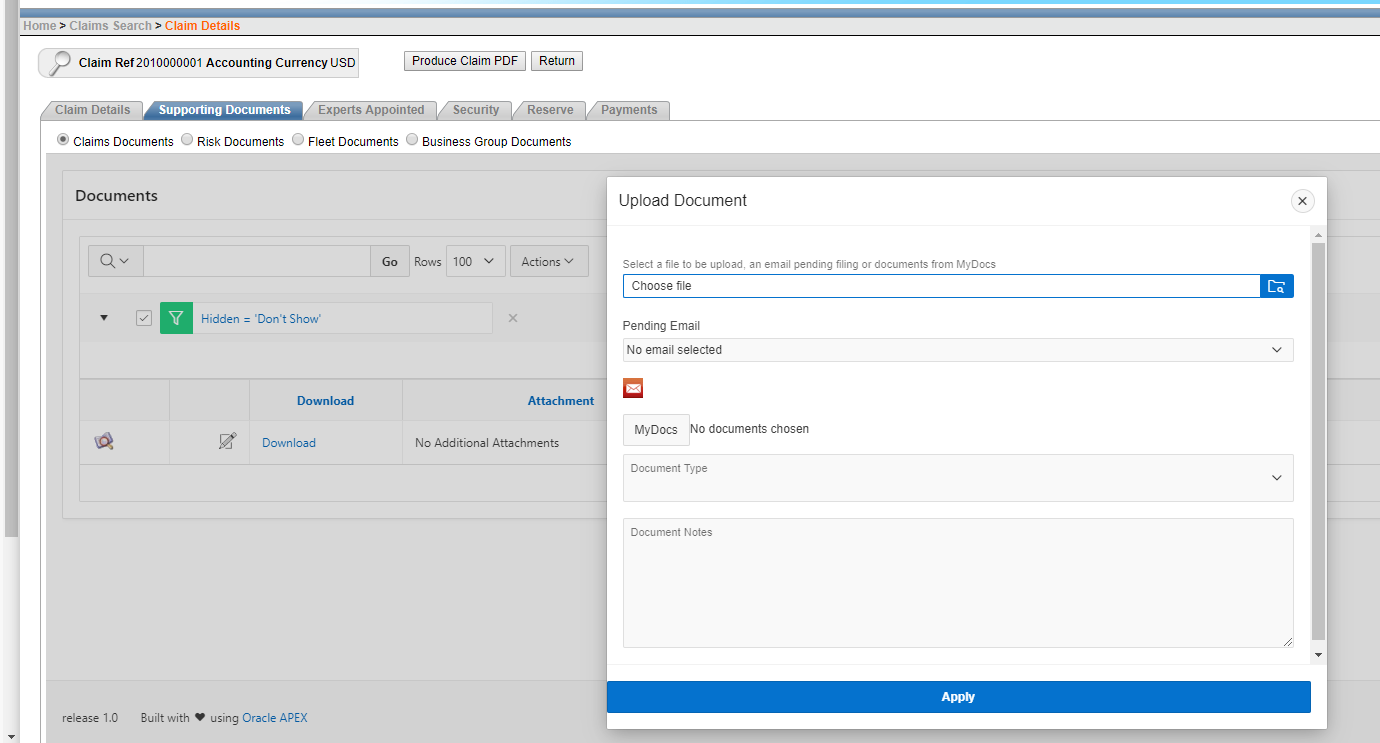Click the Claims Search breadcrumb link
The width and height of the screenshot is (1380, 743).
tap(110, 26)
